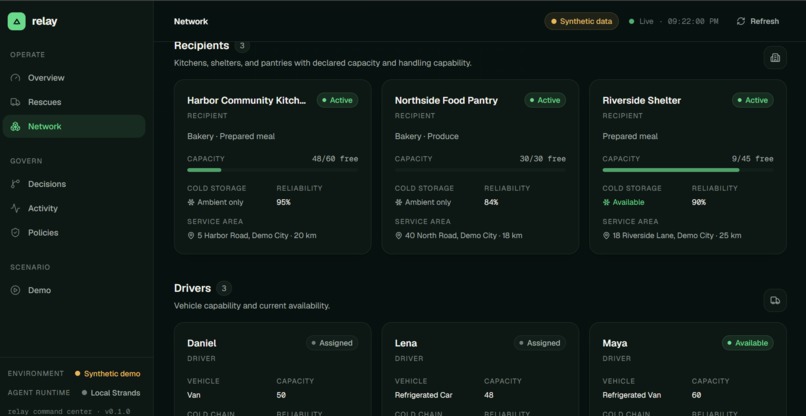Click the Overview gauge icon
Screen dimensions: 806x416
(x=15, y=78)
